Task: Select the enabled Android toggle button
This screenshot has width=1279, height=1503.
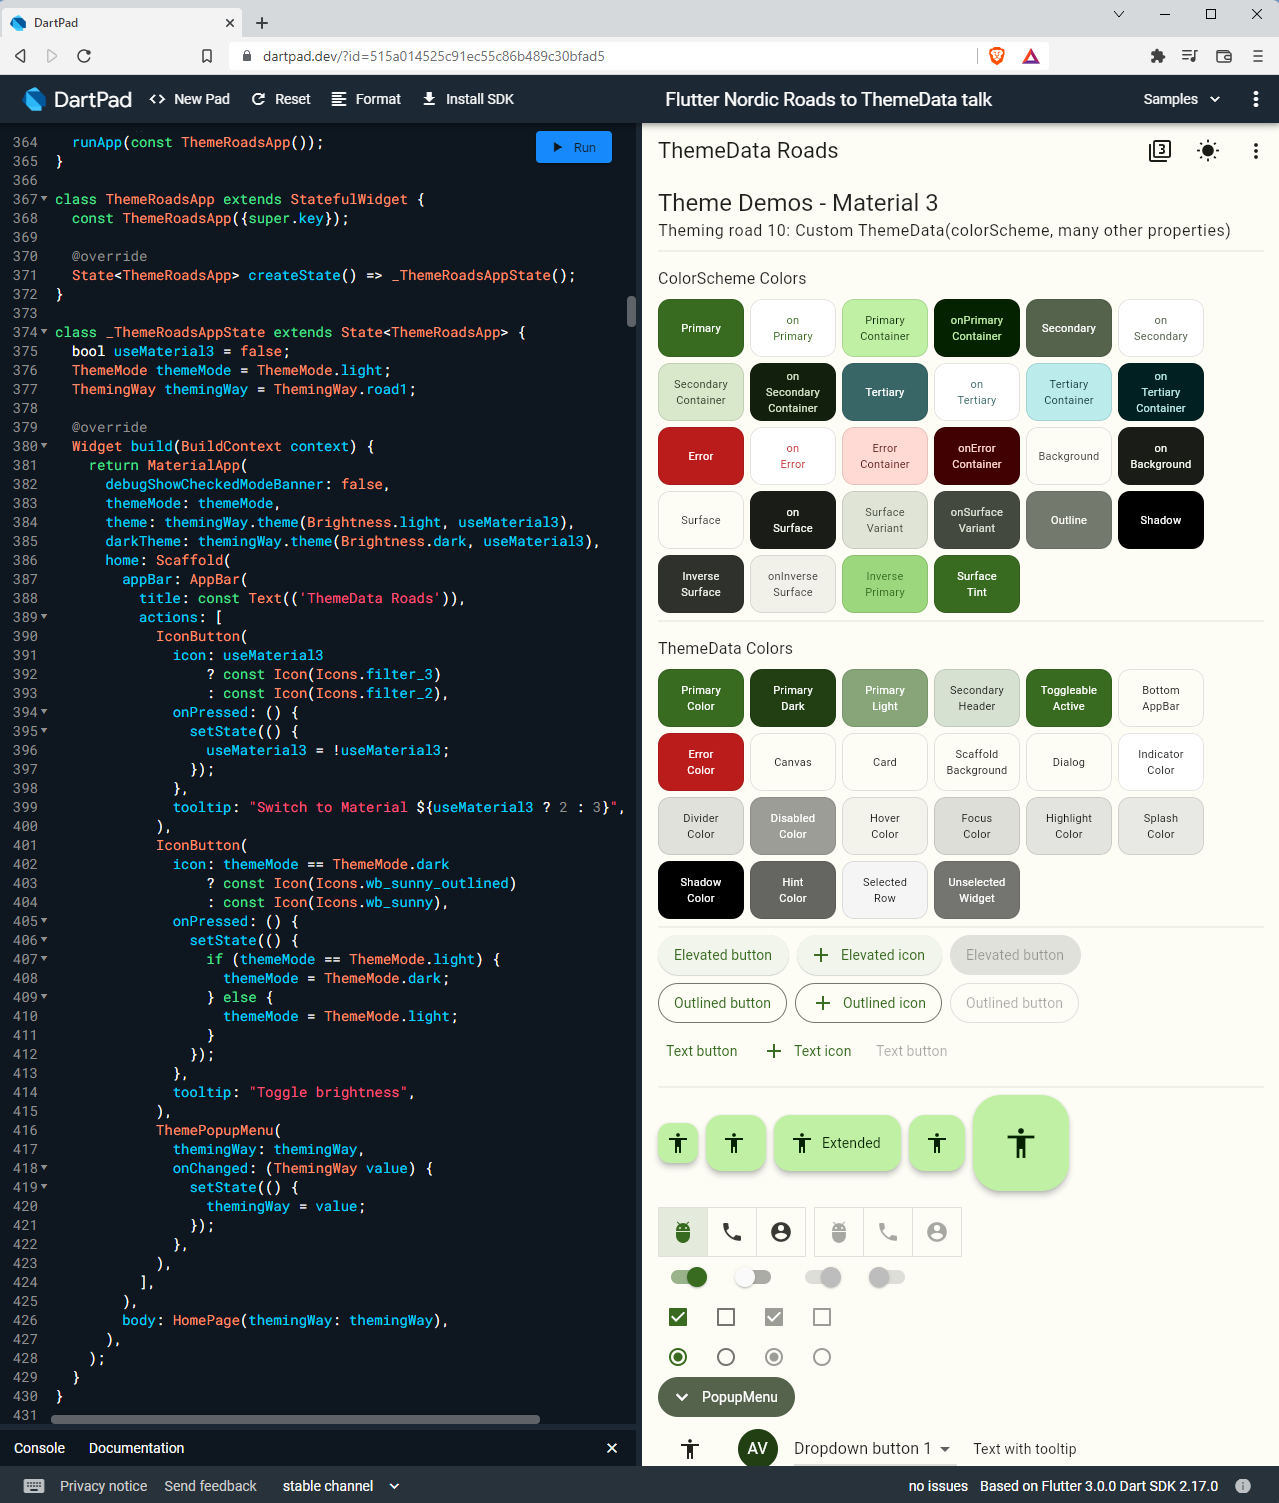Action: point(683,1232)
